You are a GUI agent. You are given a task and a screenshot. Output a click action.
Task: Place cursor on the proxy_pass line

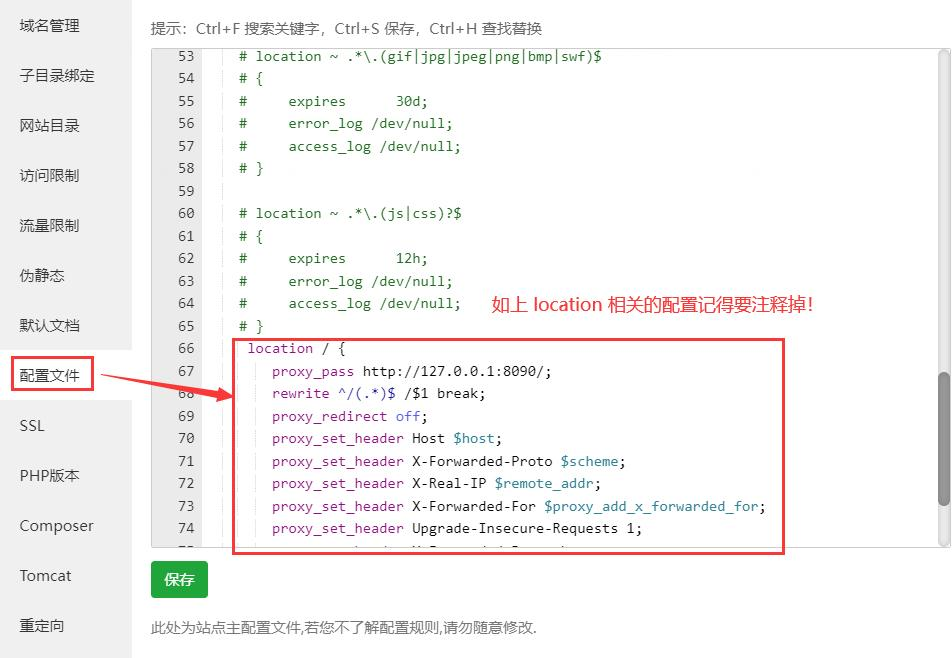pos(410,371)
